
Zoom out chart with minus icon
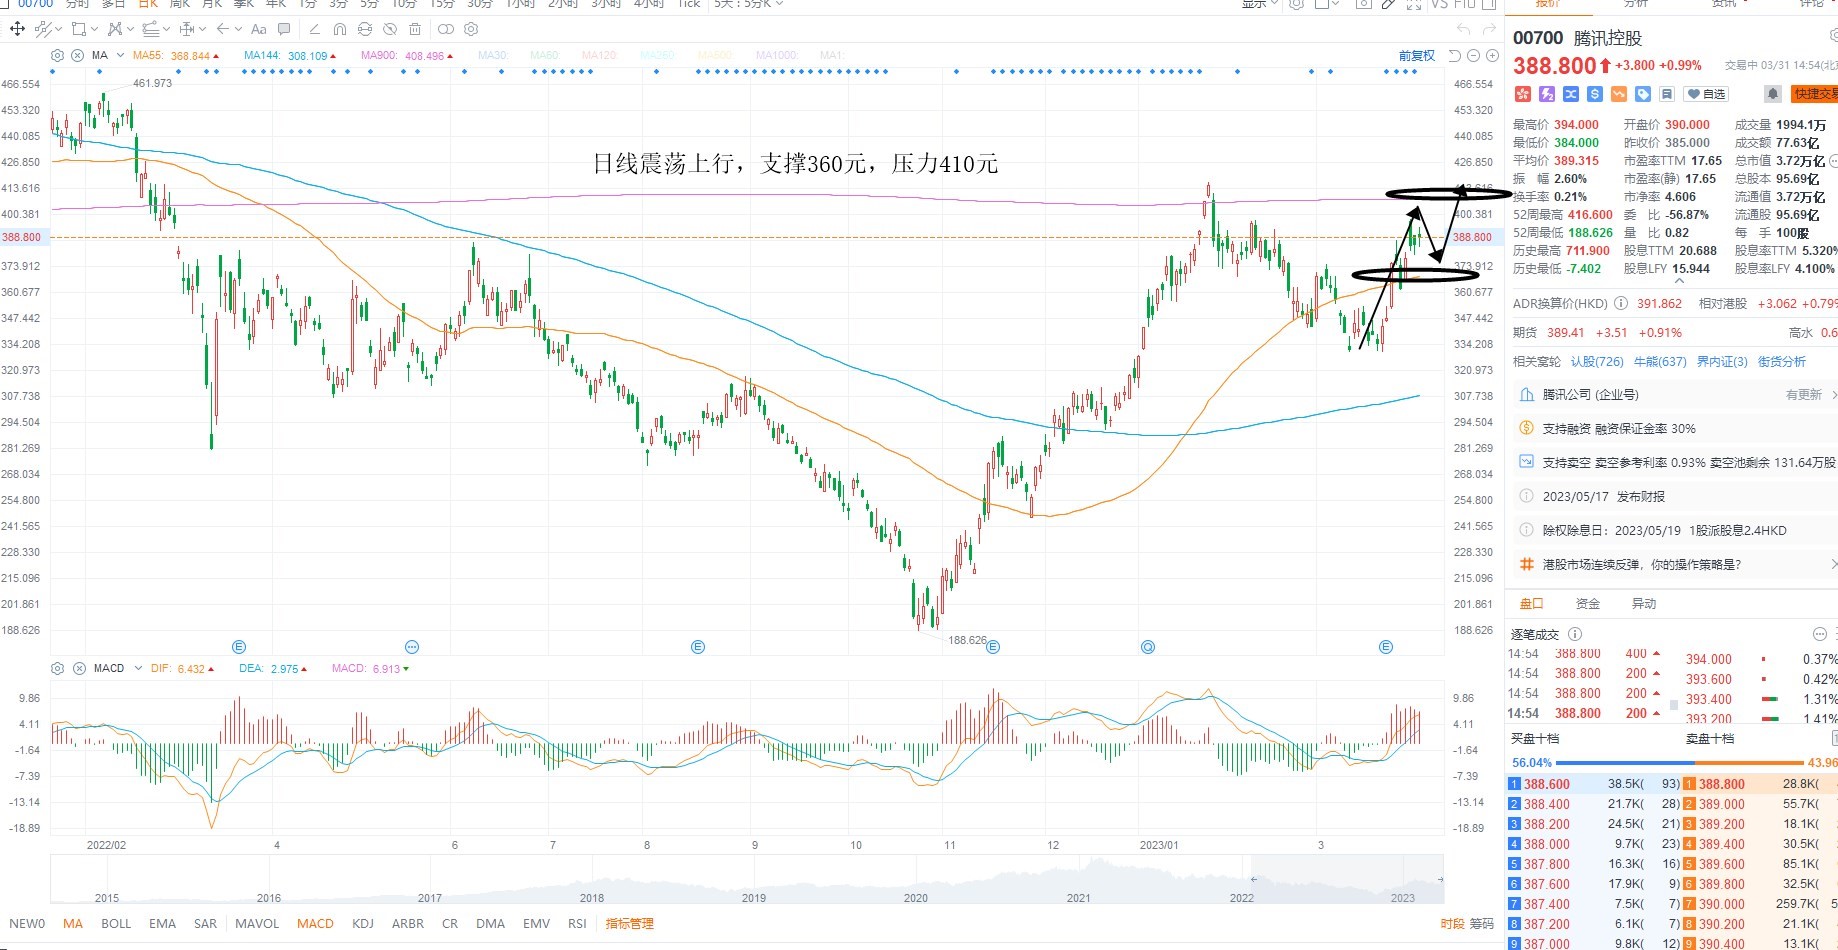point(1473,56)
